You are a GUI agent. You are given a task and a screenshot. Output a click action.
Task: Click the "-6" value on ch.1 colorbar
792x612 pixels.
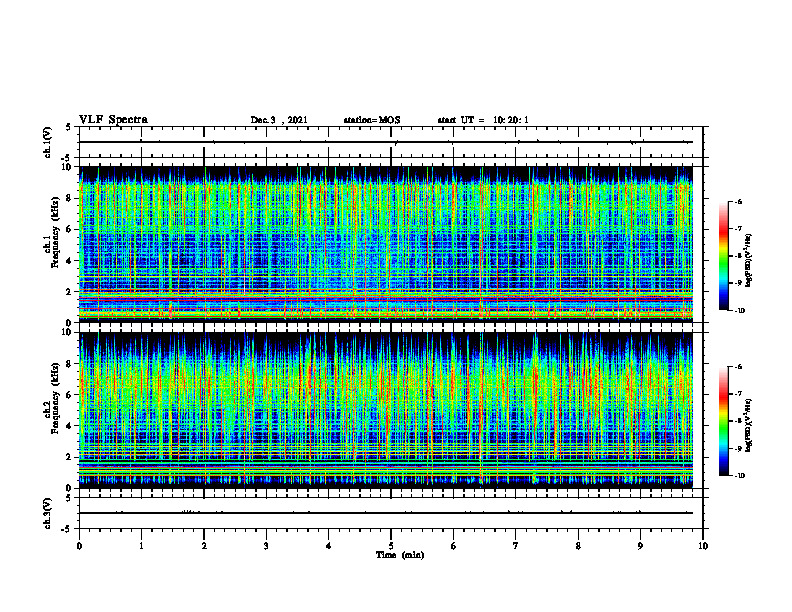[x=738, y=201]
